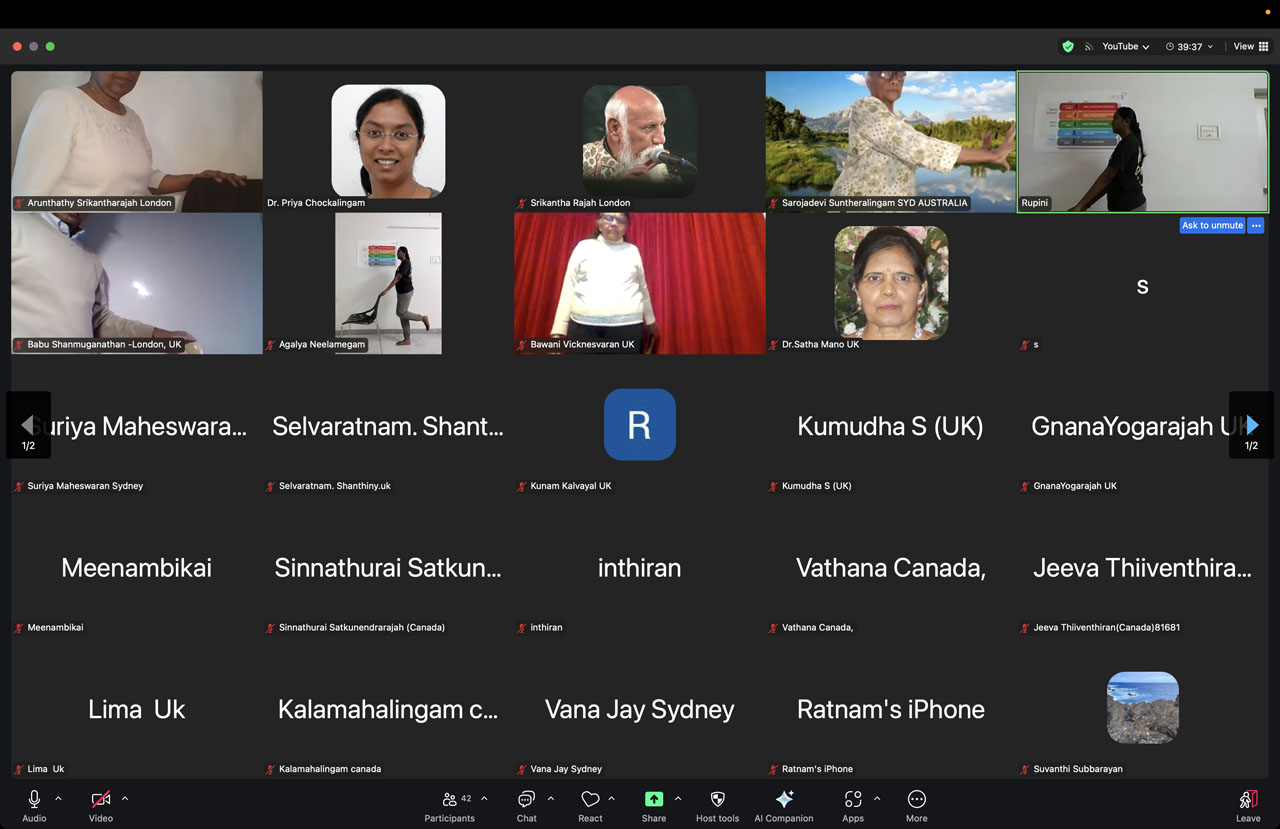This screenshot has width=1280, height=829.
Task: Expand the Participants options caret
Action: coord(485,798)
